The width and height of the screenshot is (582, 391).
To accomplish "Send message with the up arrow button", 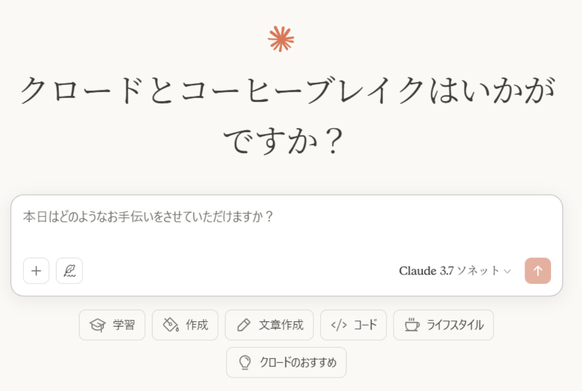I will coord(537,271).
